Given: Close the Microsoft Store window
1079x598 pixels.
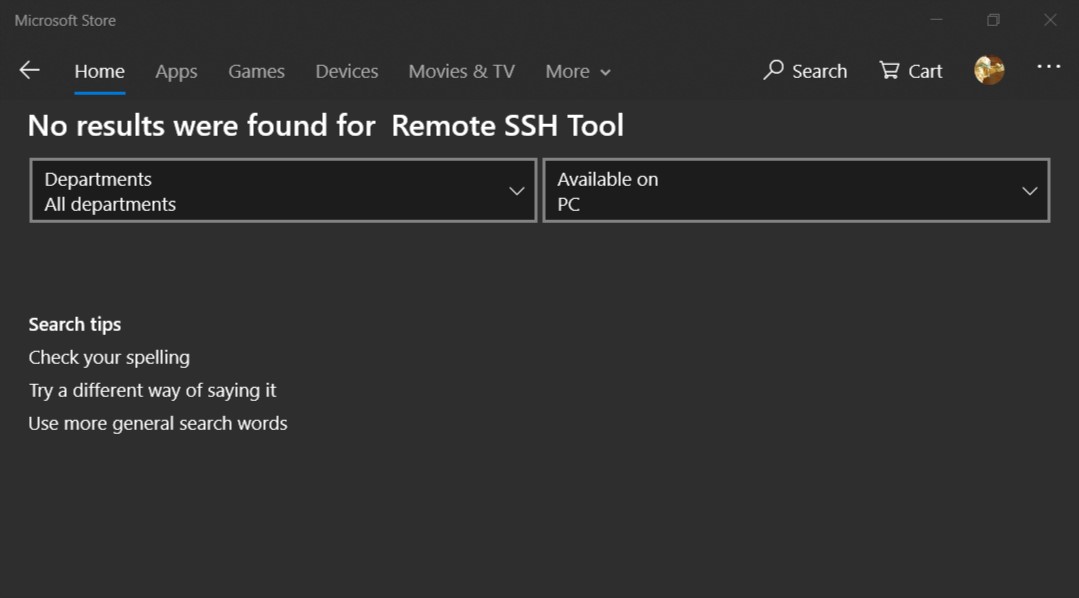Looking at the screenshot, I should [x=1050, y=20].
